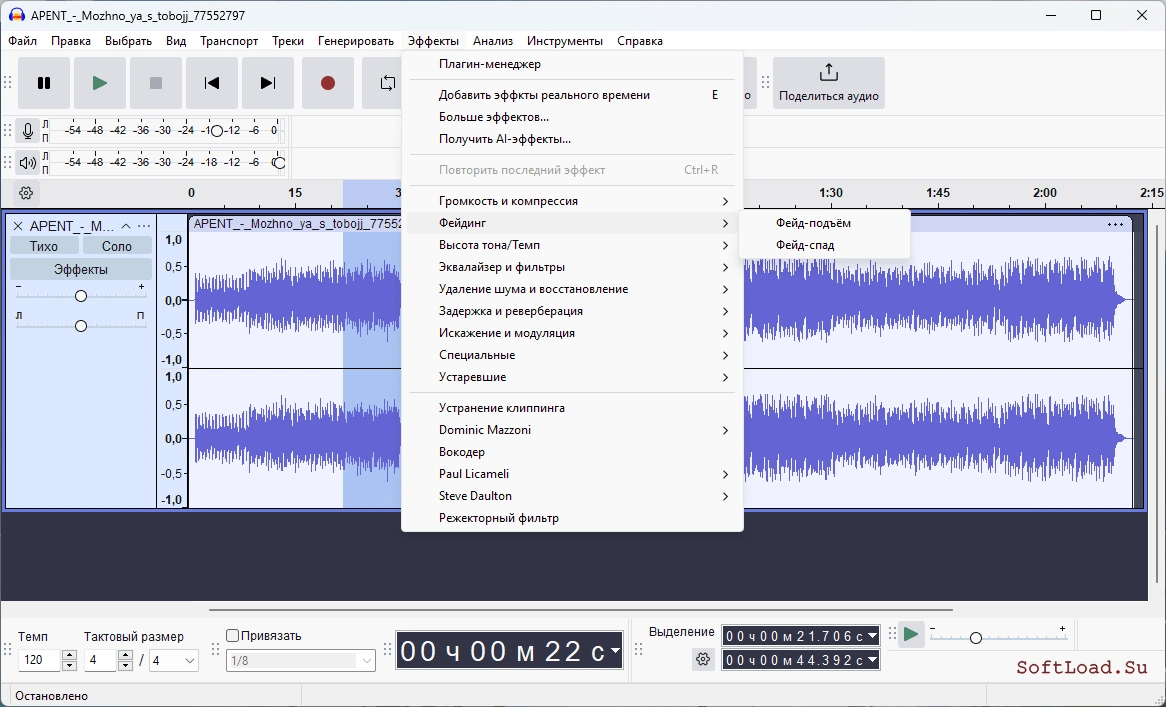Screen dimensions: 1166x707
Task: Open the Правка menu
Action: [x=71, y=41]
